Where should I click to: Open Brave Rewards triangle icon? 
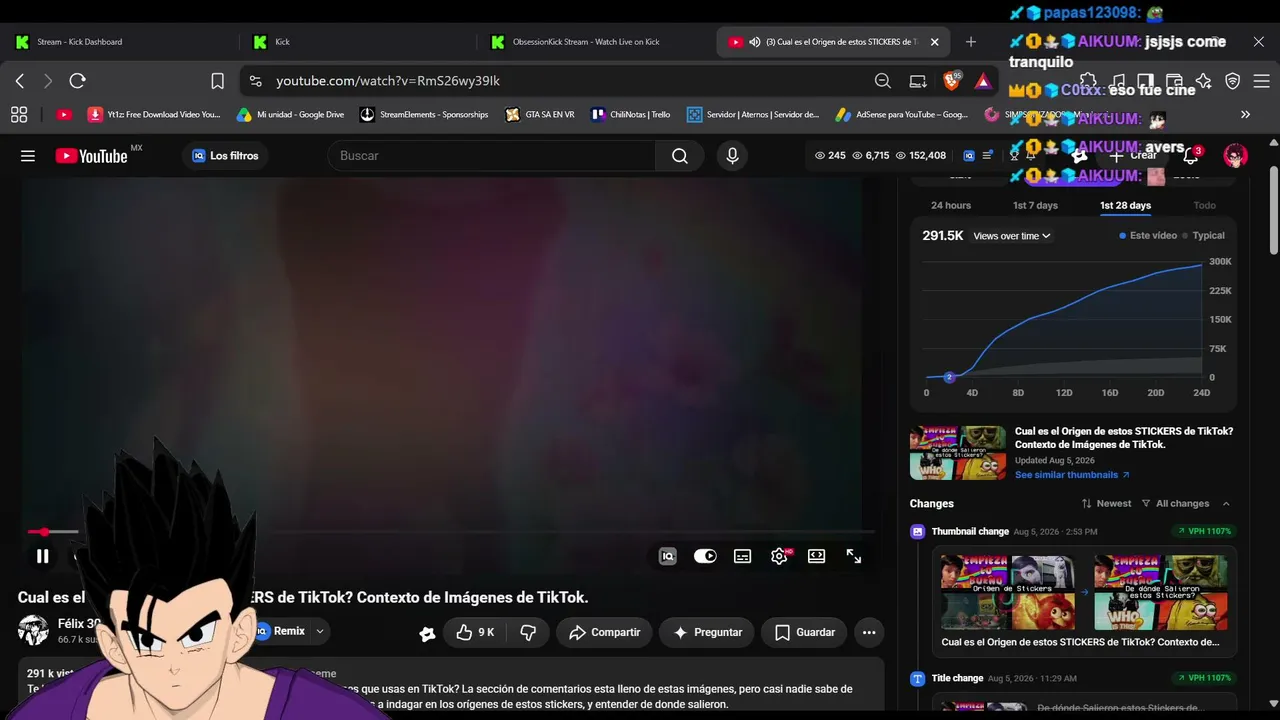coord(984,81)
